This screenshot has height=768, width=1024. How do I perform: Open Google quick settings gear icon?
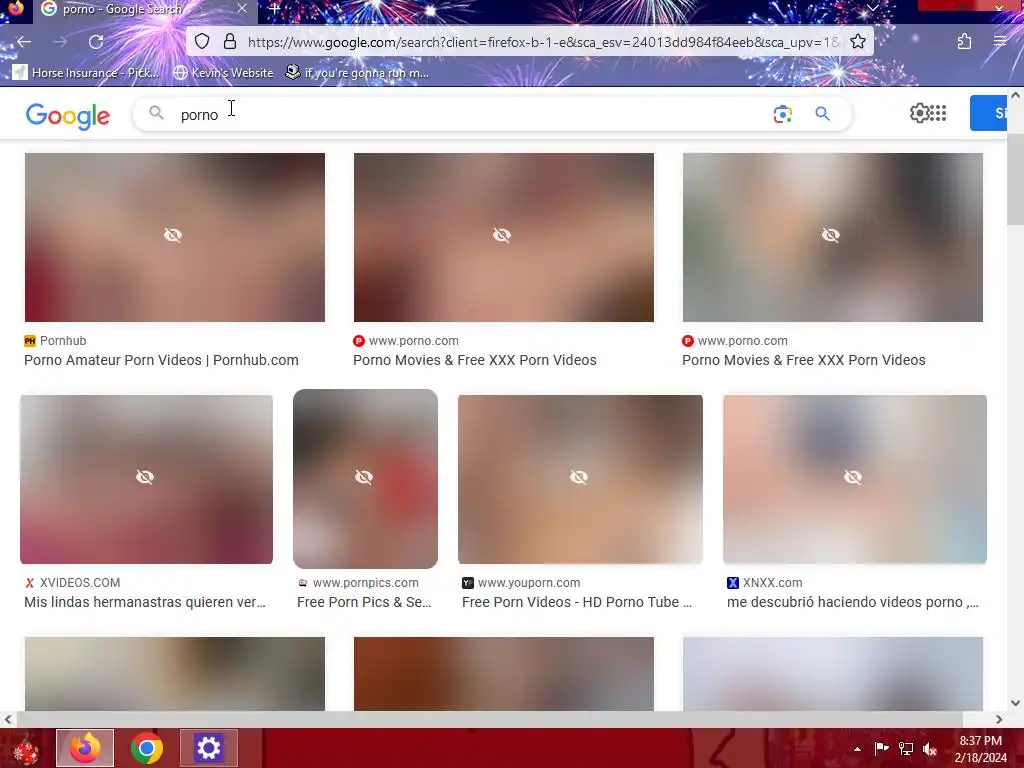pyautogui.click(x=919, y=113)
